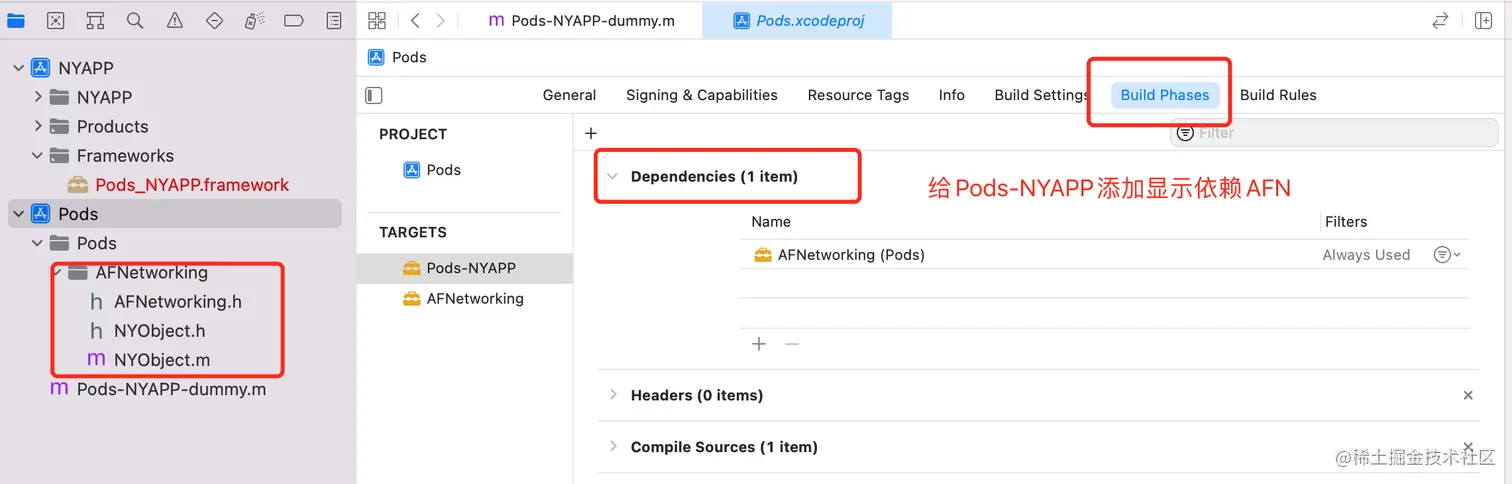The height and width of the screenshot is (484, 1512).
Task: Switch to the Build Settings tab
Action: coord(1040,95)
